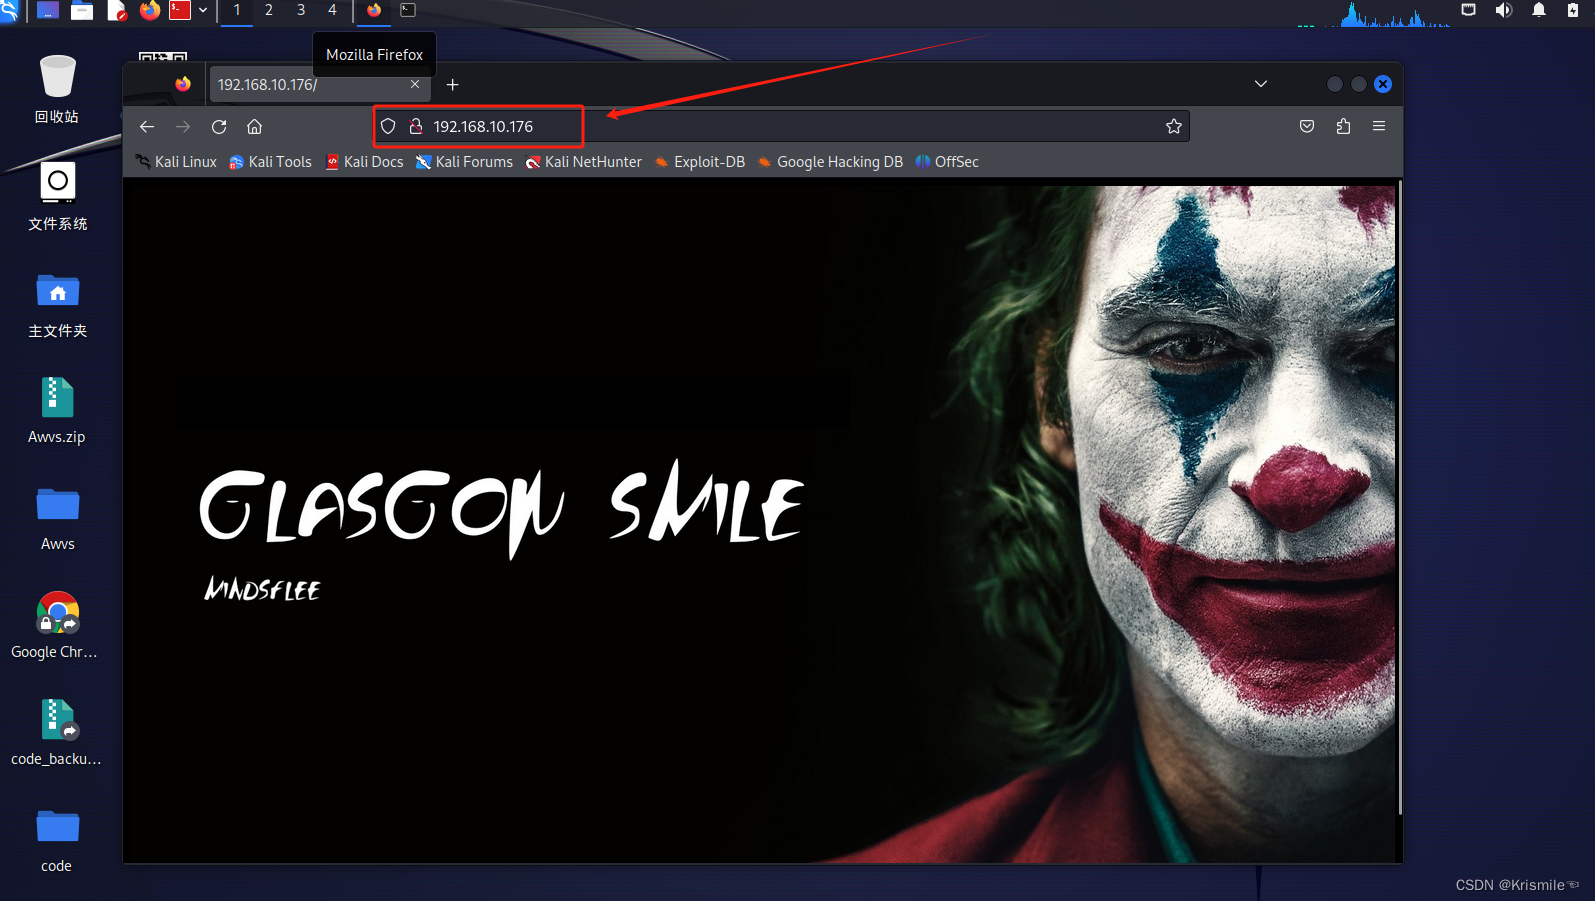The height and width of the screenshot is (901, 1595).
Task: Focus the URL bar showing 192.168.10.176
Action: pyautogui.click(x=782, y=126)
